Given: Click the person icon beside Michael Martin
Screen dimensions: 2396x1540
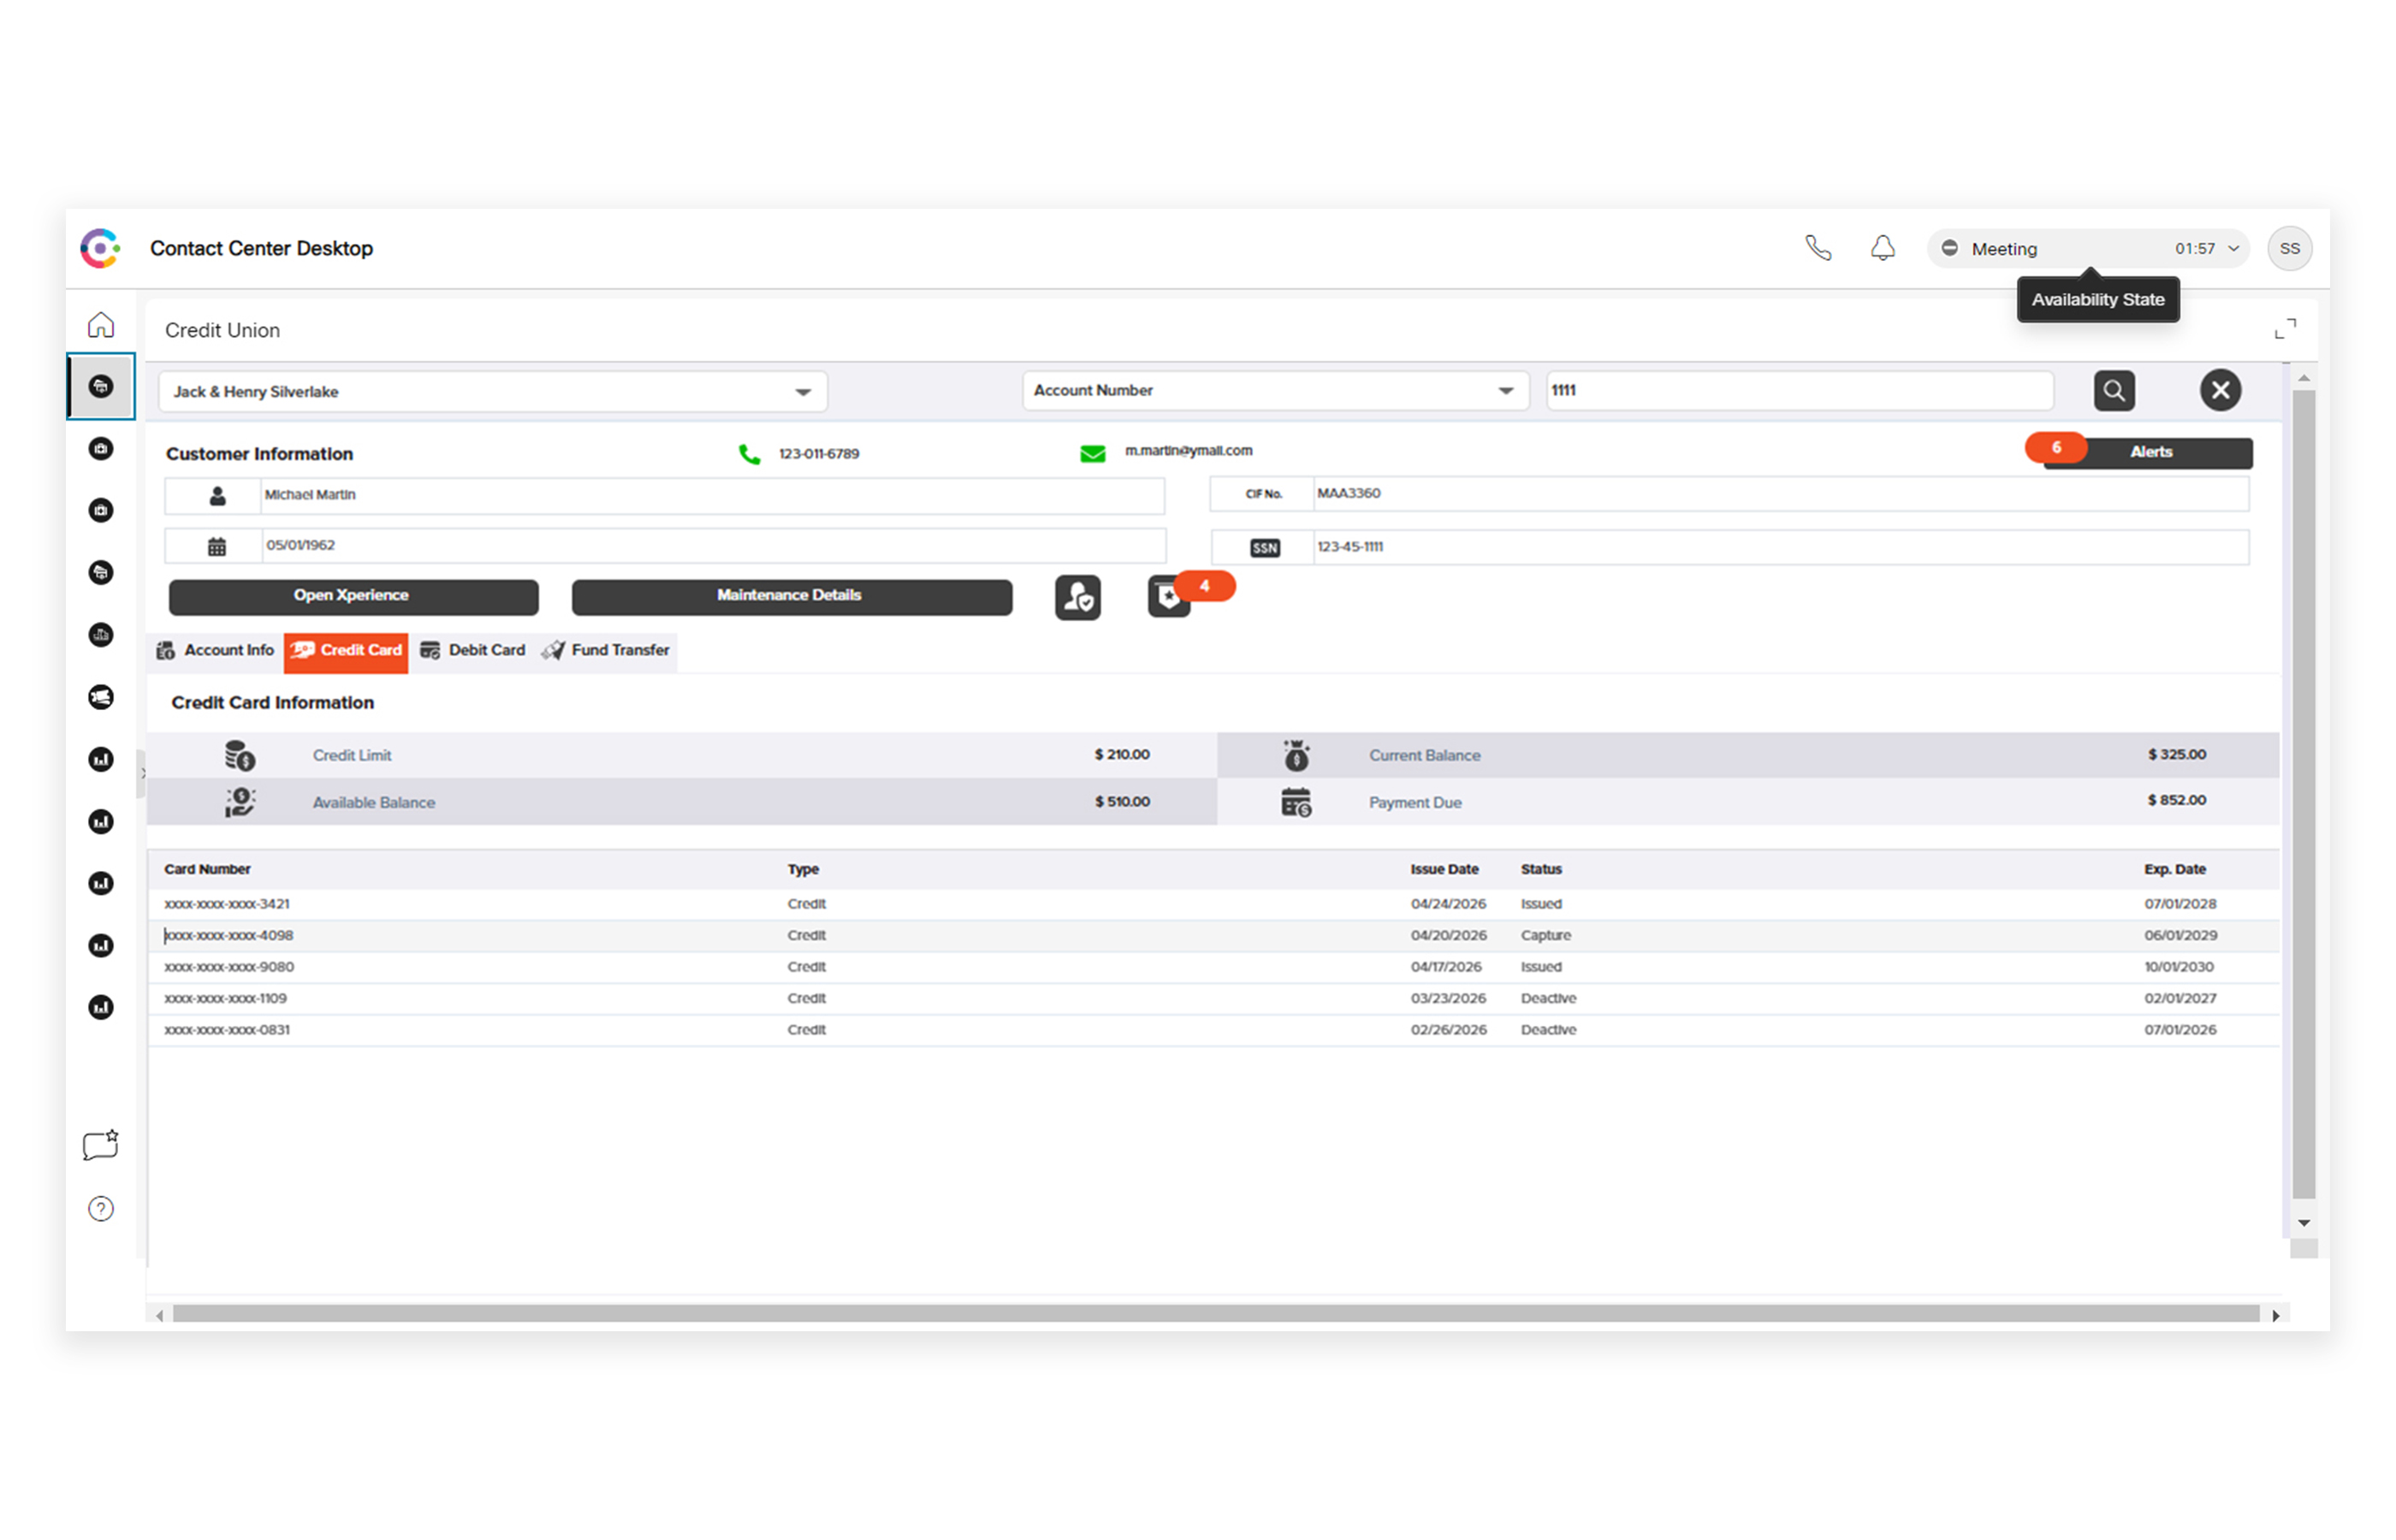Looking at the screenshot, I should click(x=217, y=496).
